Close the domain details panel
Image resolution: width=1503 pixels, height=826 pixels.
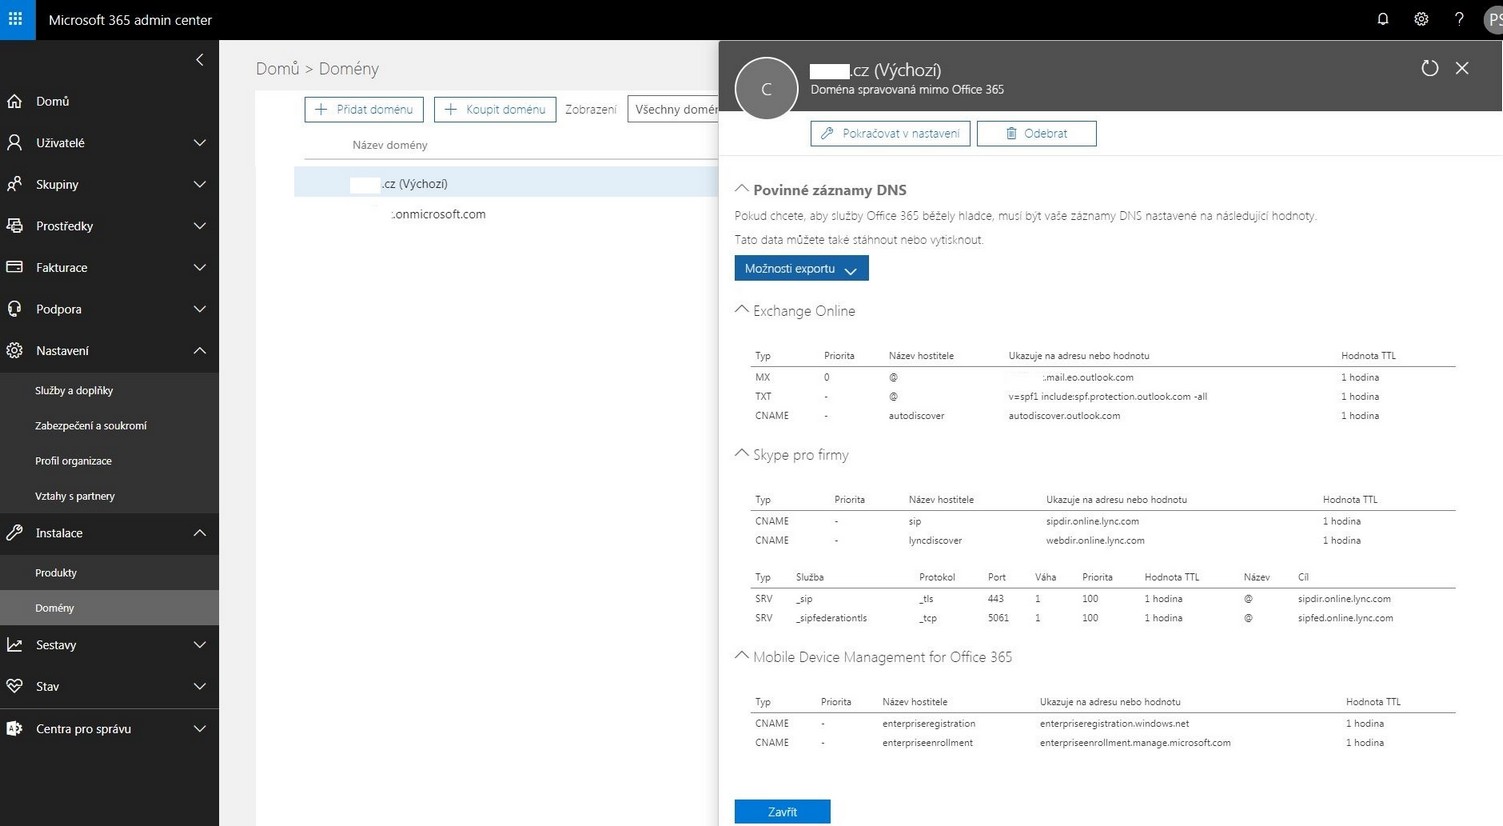point(1462,68)
